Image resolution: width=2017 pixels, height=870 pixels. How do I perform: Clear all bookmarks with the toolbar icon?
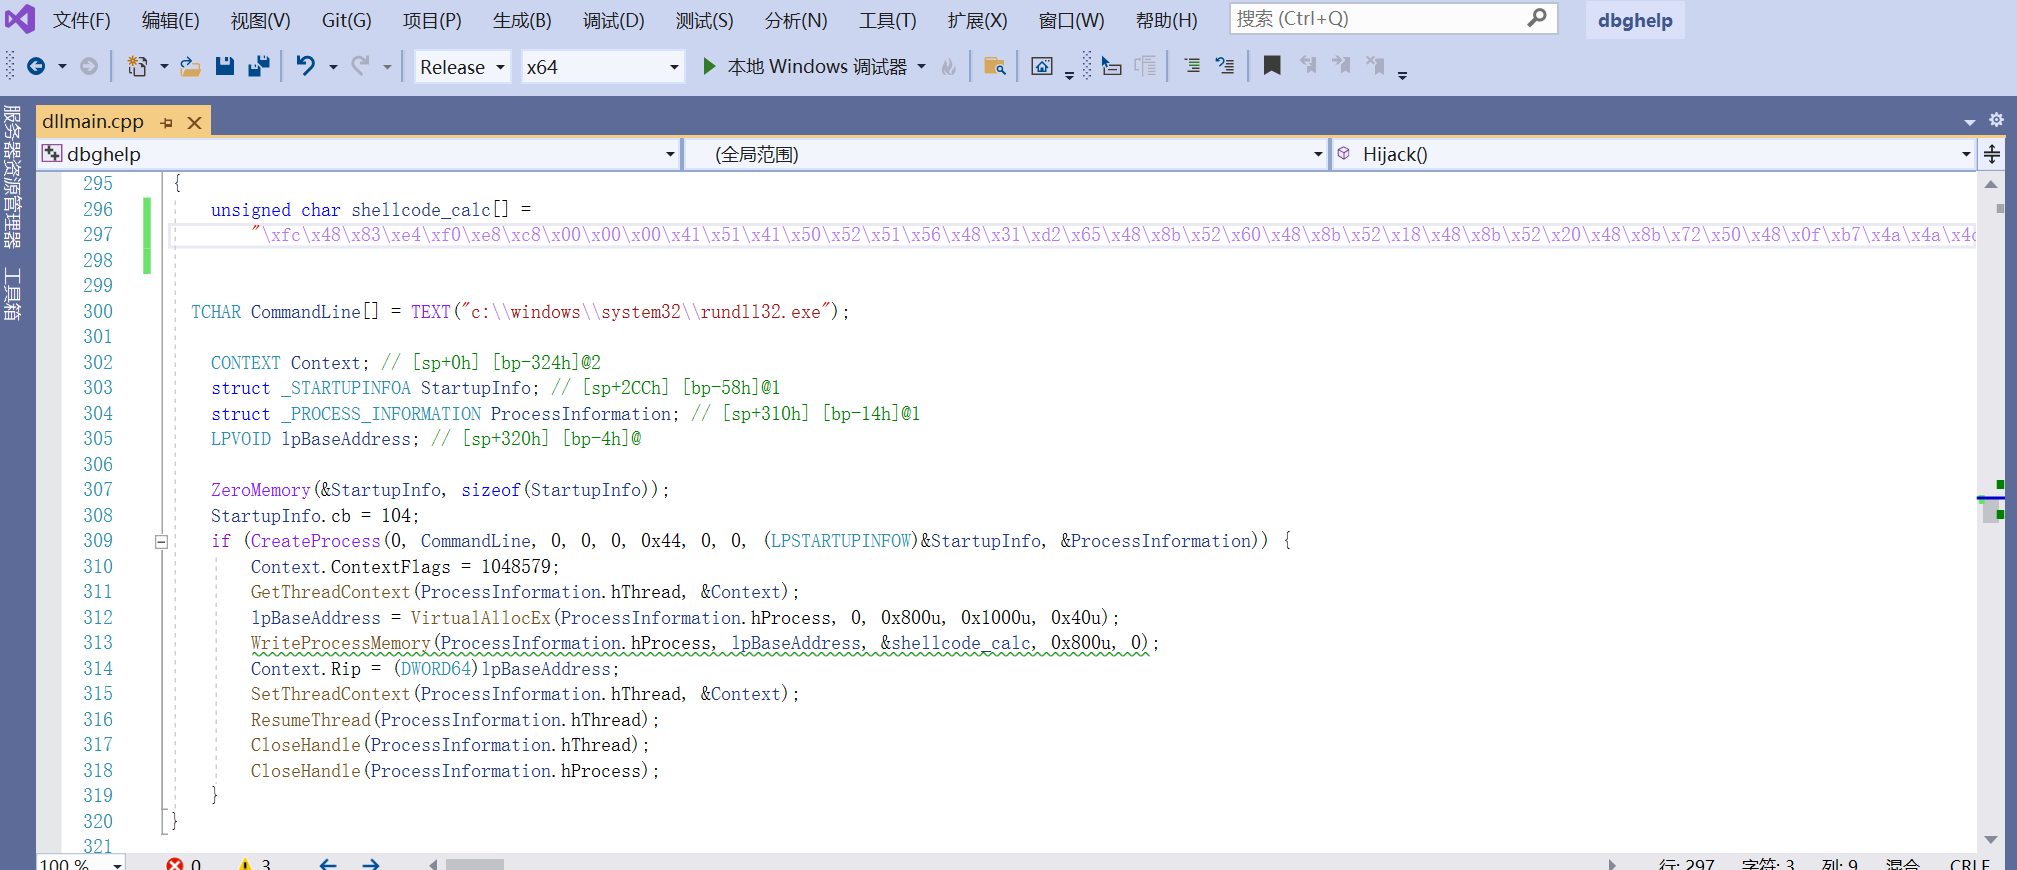[1376, 66]
